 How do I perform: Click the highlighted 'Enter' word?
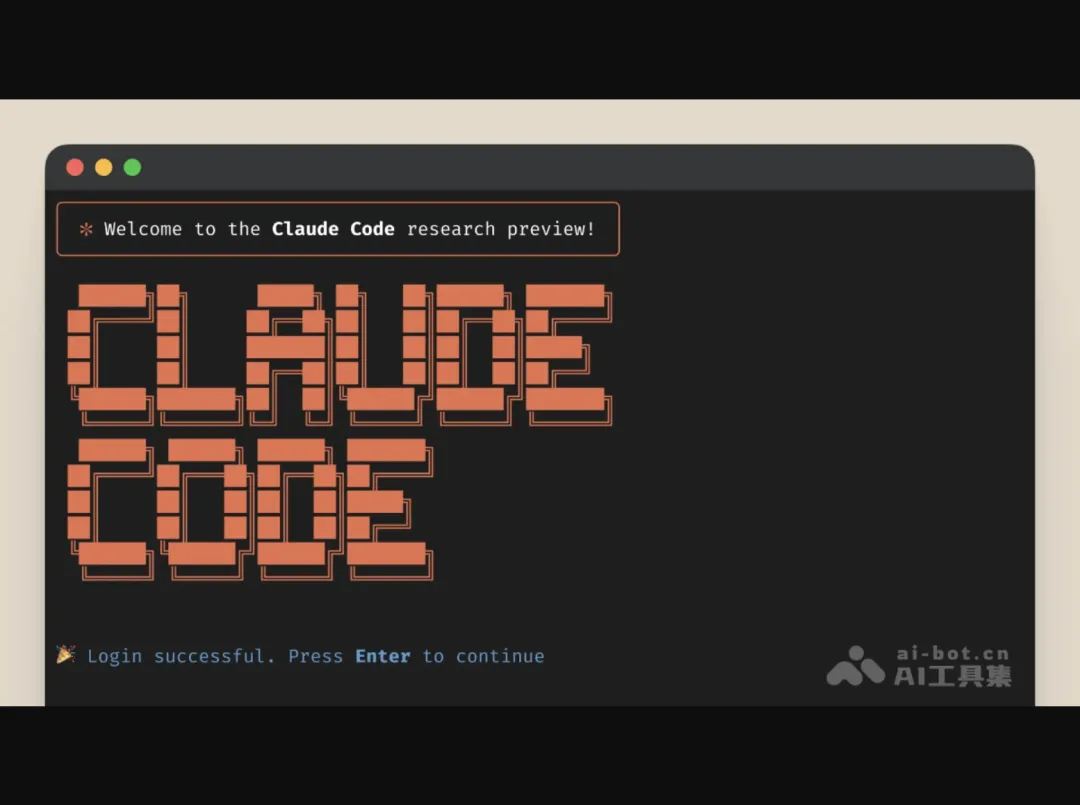(x=383, y=656)
